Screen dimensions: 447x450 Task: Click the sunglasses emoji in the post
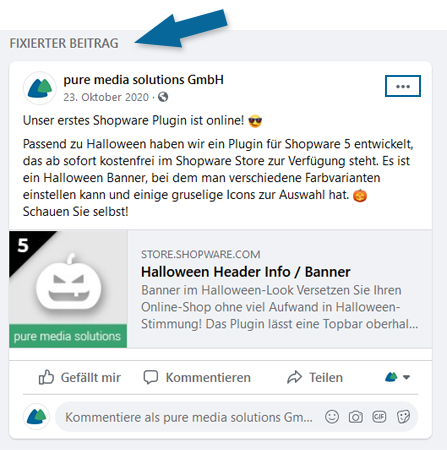pyautogui.click(x=255, y=121)
